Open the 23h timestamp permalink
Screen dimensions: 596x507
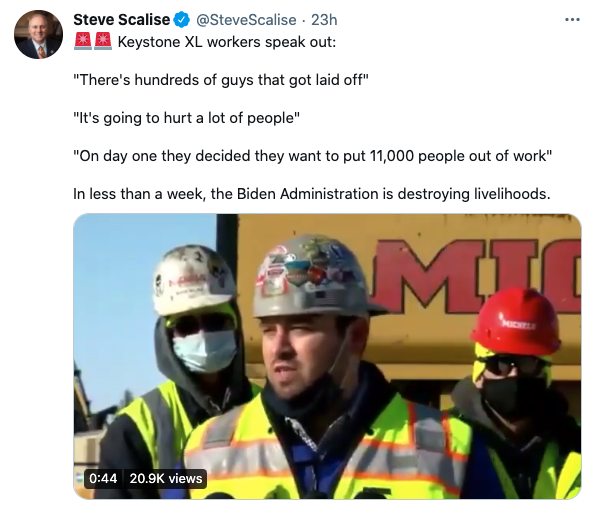tap(324, 20)
